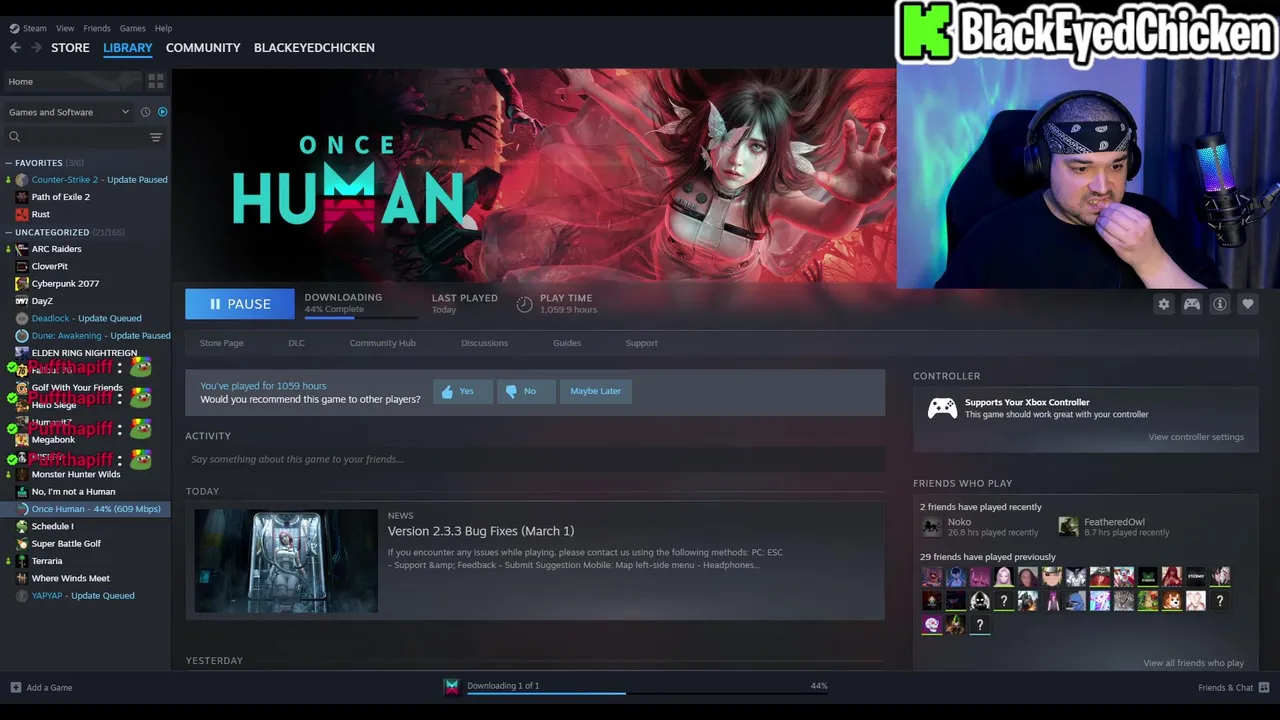Select Rust game icon in favorites
Viewport: 1280px width, 720px height.
click(22, 214)
